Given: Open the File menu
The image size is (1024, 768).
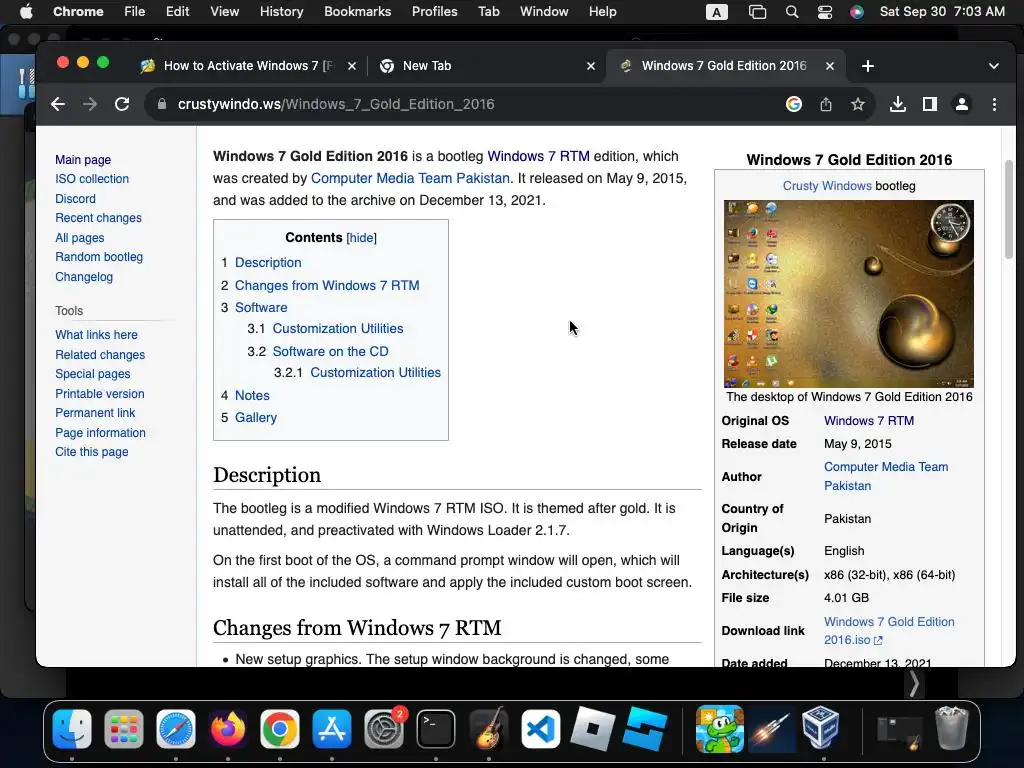Looking at the screenshot, I should click(x=135, y=12).
